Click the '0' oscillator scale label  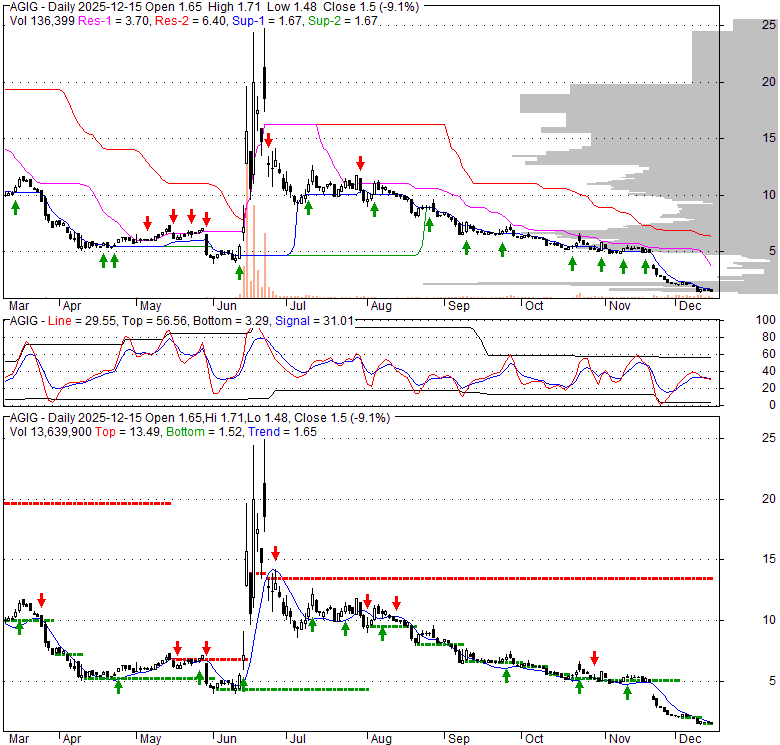[772, 405]
